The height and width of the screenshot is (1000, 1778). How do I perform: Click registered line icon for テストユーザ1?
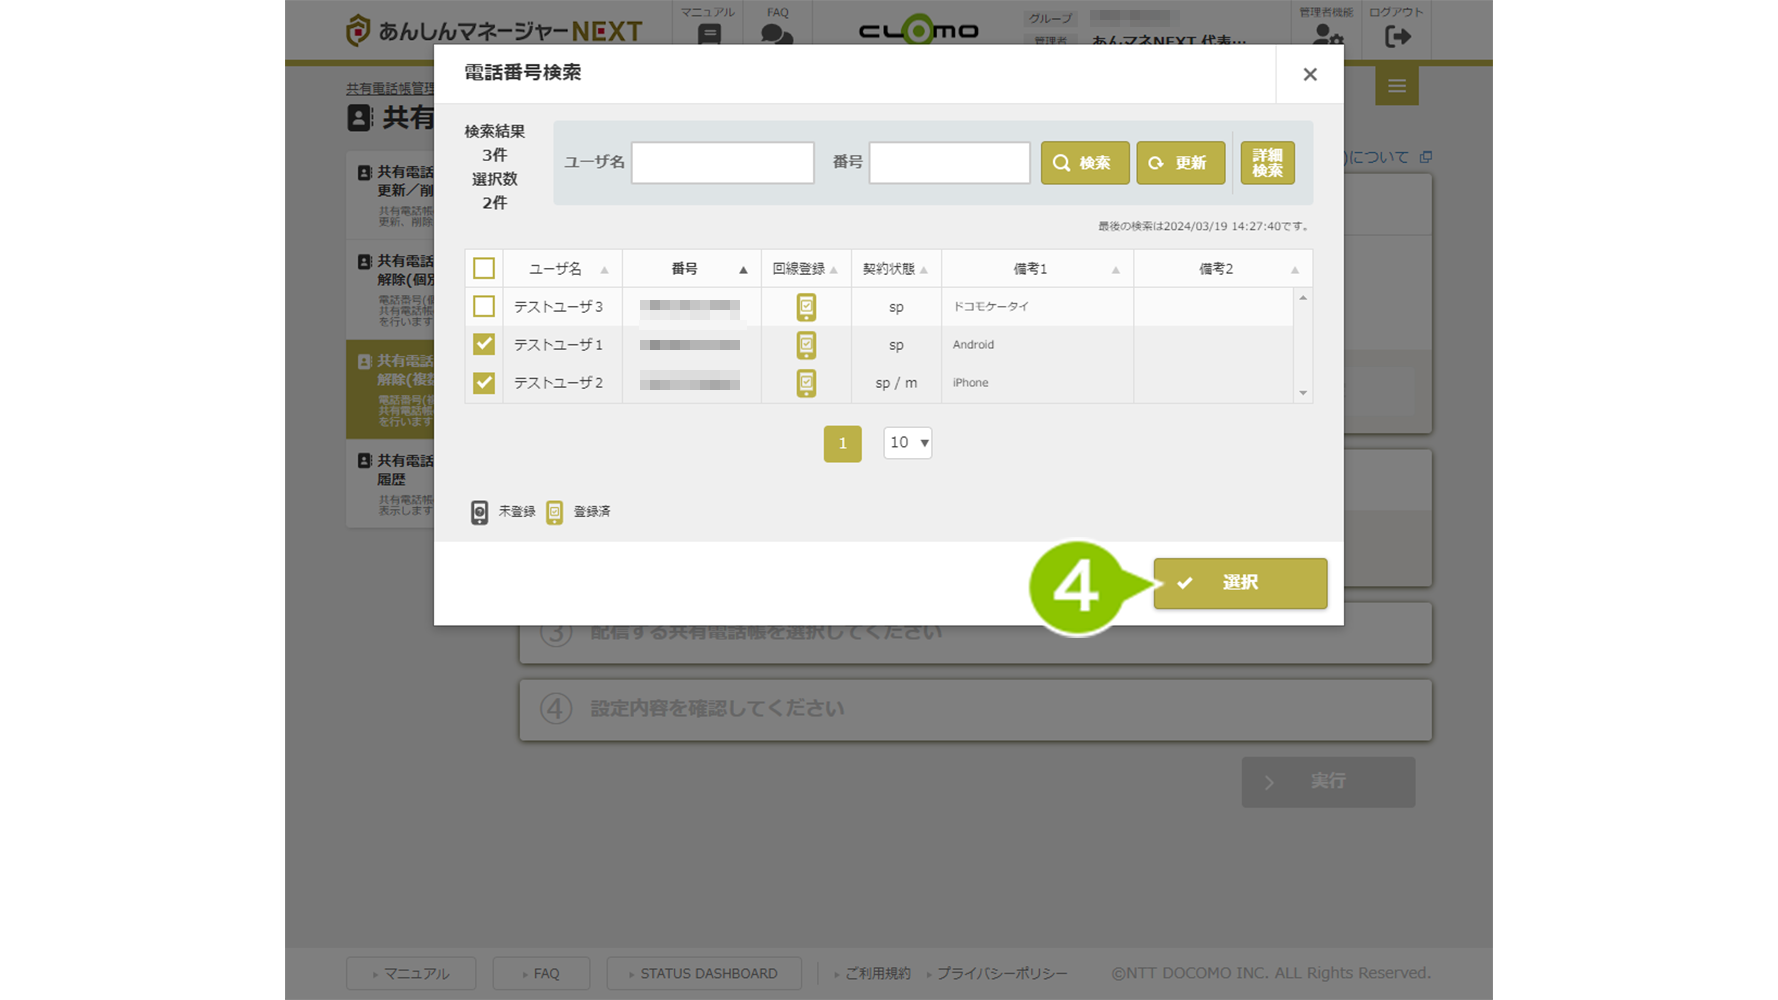point(806,345)
